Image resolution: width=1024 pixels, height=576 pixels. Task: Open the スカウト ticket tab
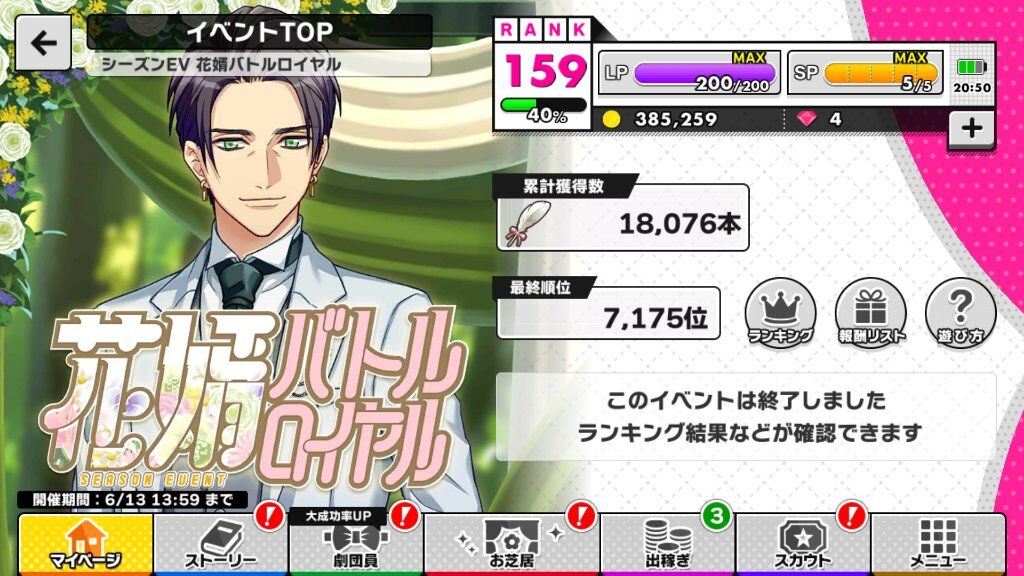tap(803, 545)
